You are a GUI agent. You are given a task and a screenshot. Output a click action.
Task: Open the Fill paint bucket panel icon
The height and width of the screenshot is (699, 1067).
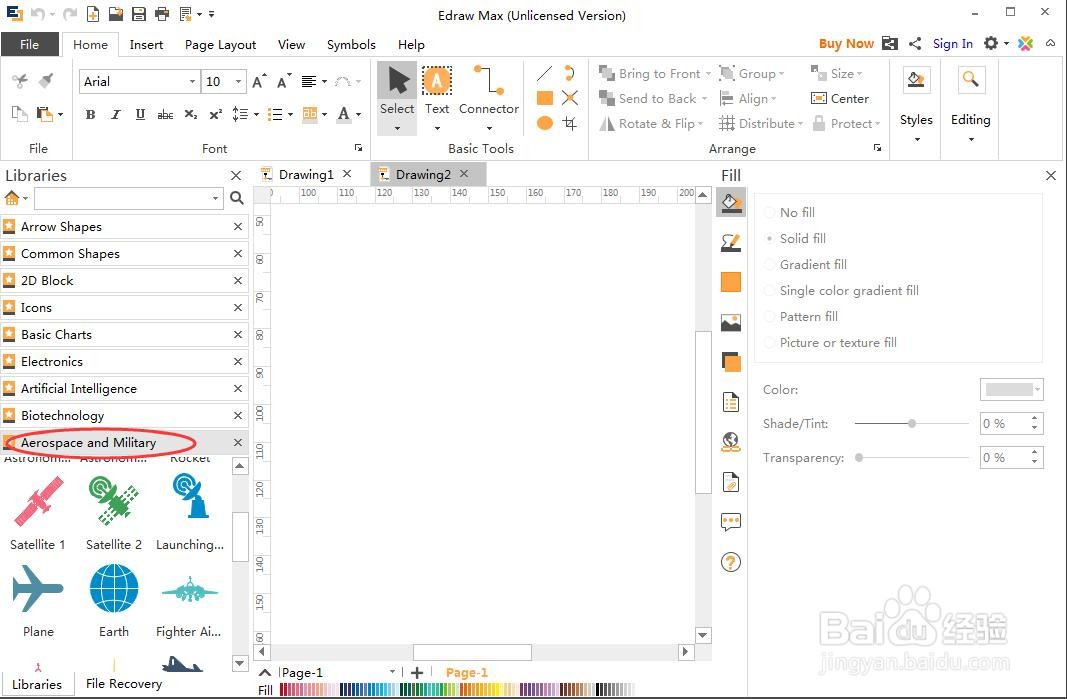pyautogui.click(x=731, y=203)
